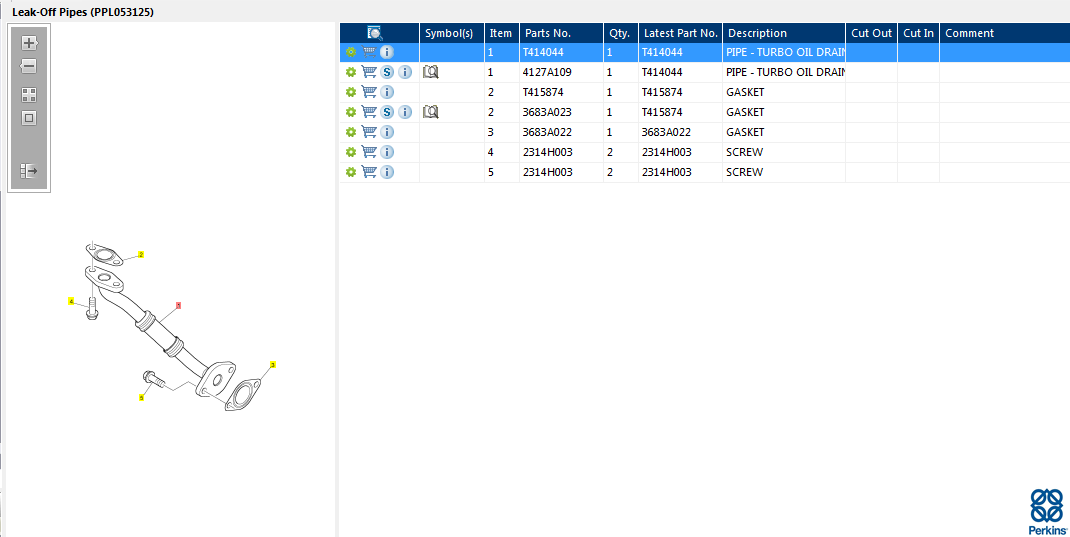Click the magnifier search icon in table header
This screenshot has height=537, width=1070.
tap(375, 33)
